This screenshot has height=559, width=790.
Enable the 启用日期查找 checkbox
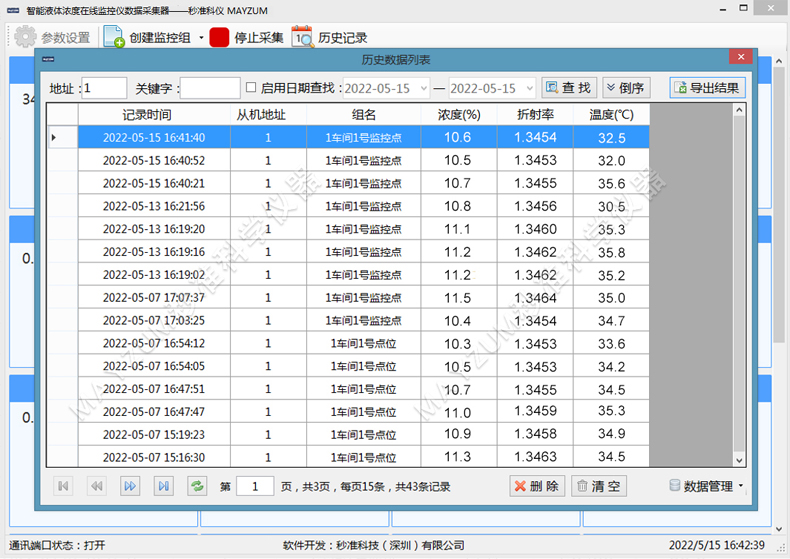click(x=252, y=88)
